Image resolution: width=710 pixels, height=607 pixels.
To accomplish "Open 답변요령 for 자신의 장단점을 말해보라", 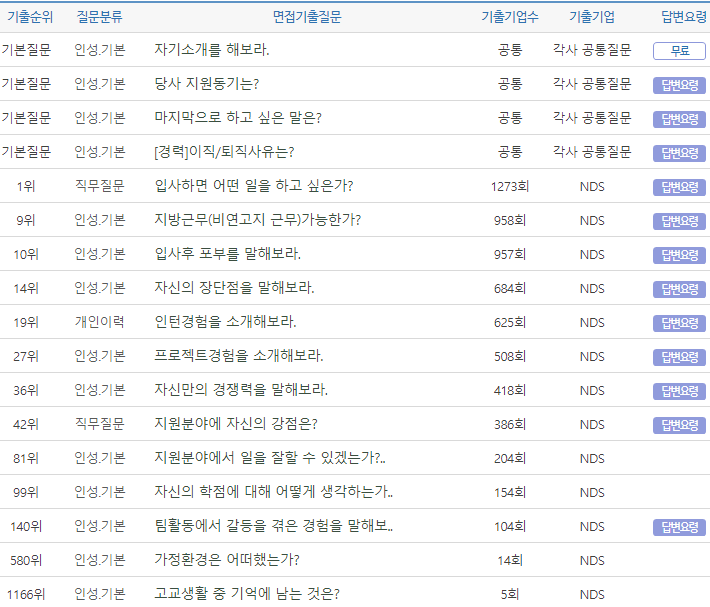I will (x=679, y=289).
